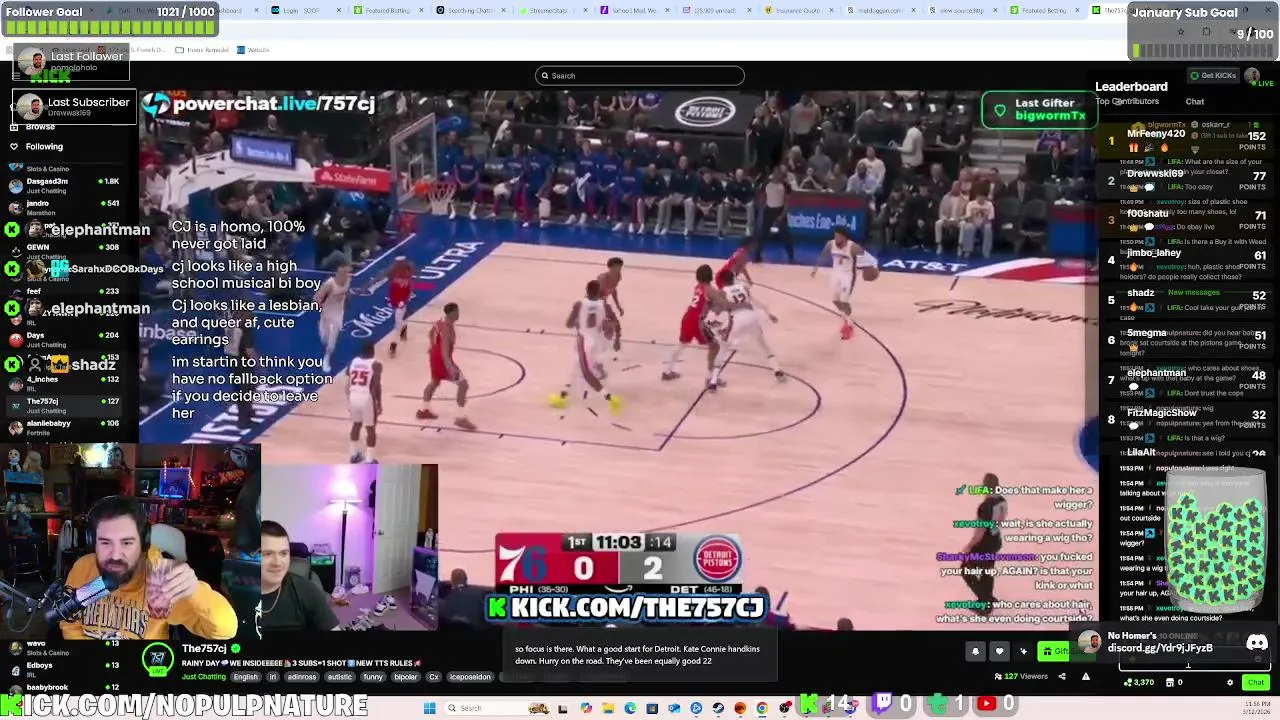Click the funny stream tag
1280x720 pixels.
click(x=373, y=677)
